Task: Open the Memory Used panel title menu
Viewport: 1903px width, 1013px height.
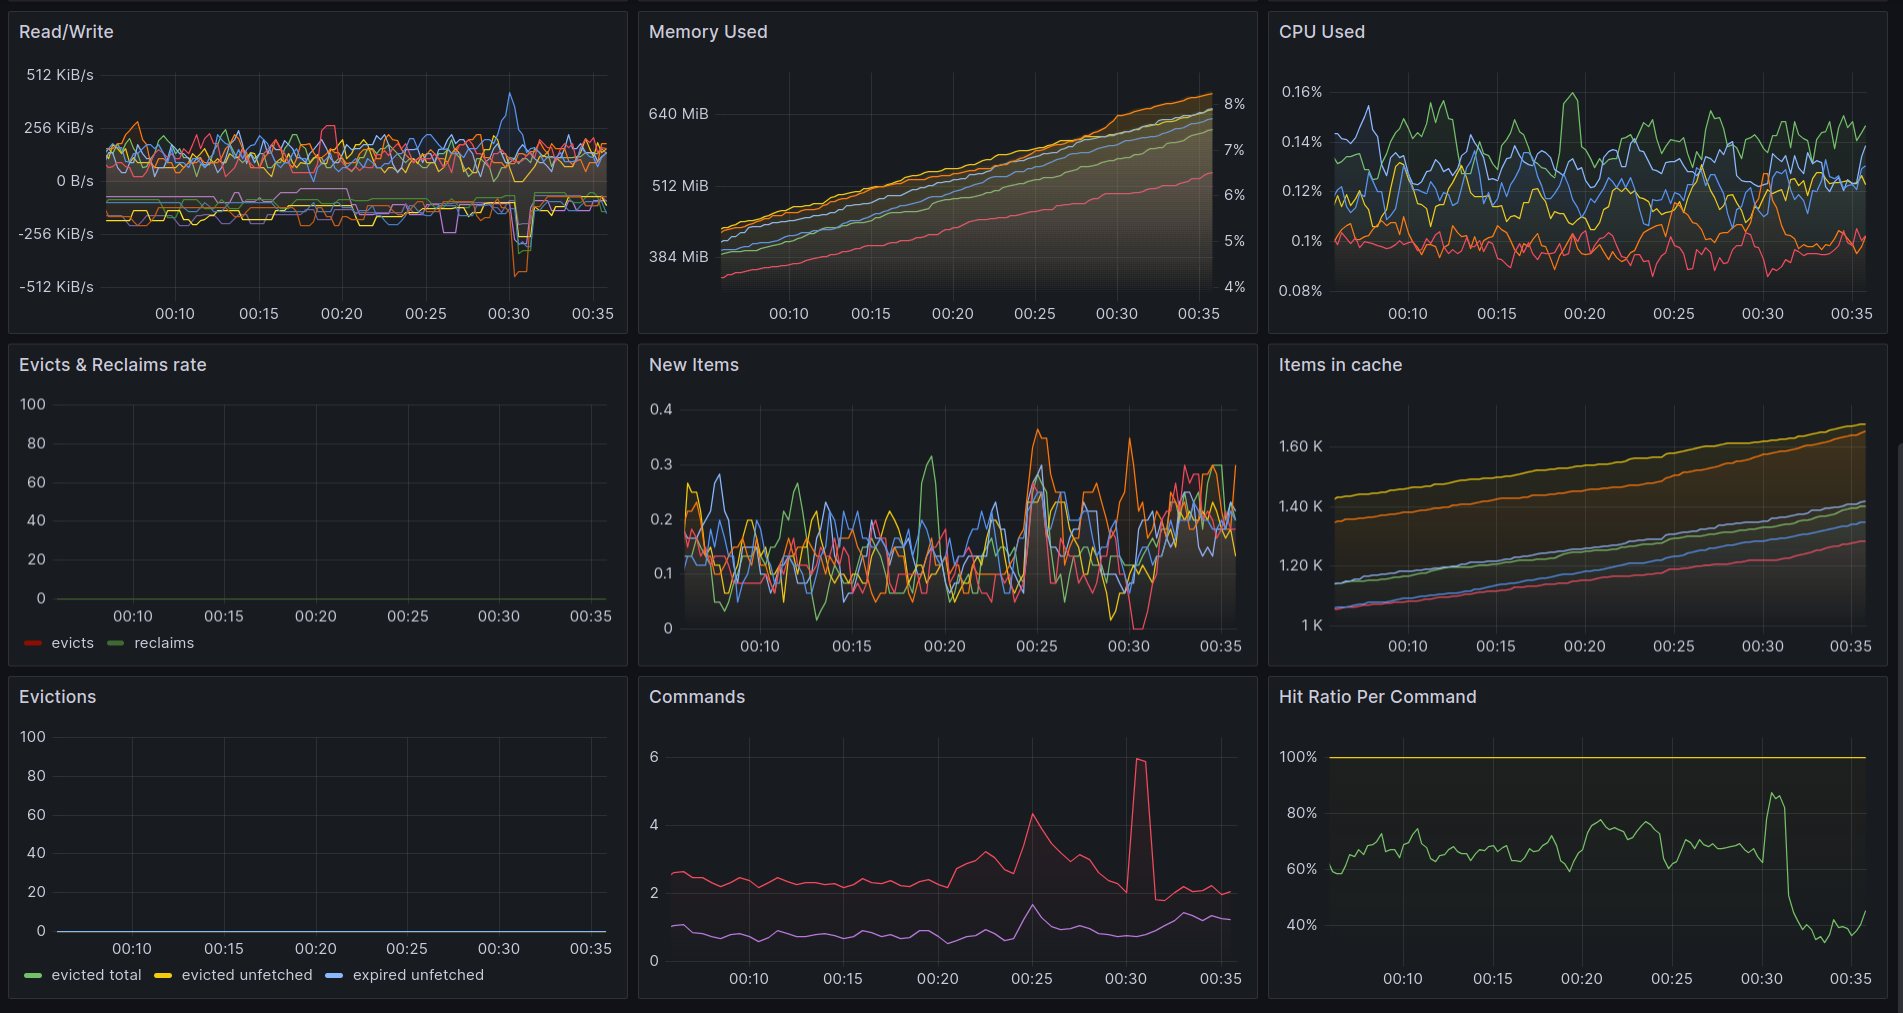Action: [708, 32]
